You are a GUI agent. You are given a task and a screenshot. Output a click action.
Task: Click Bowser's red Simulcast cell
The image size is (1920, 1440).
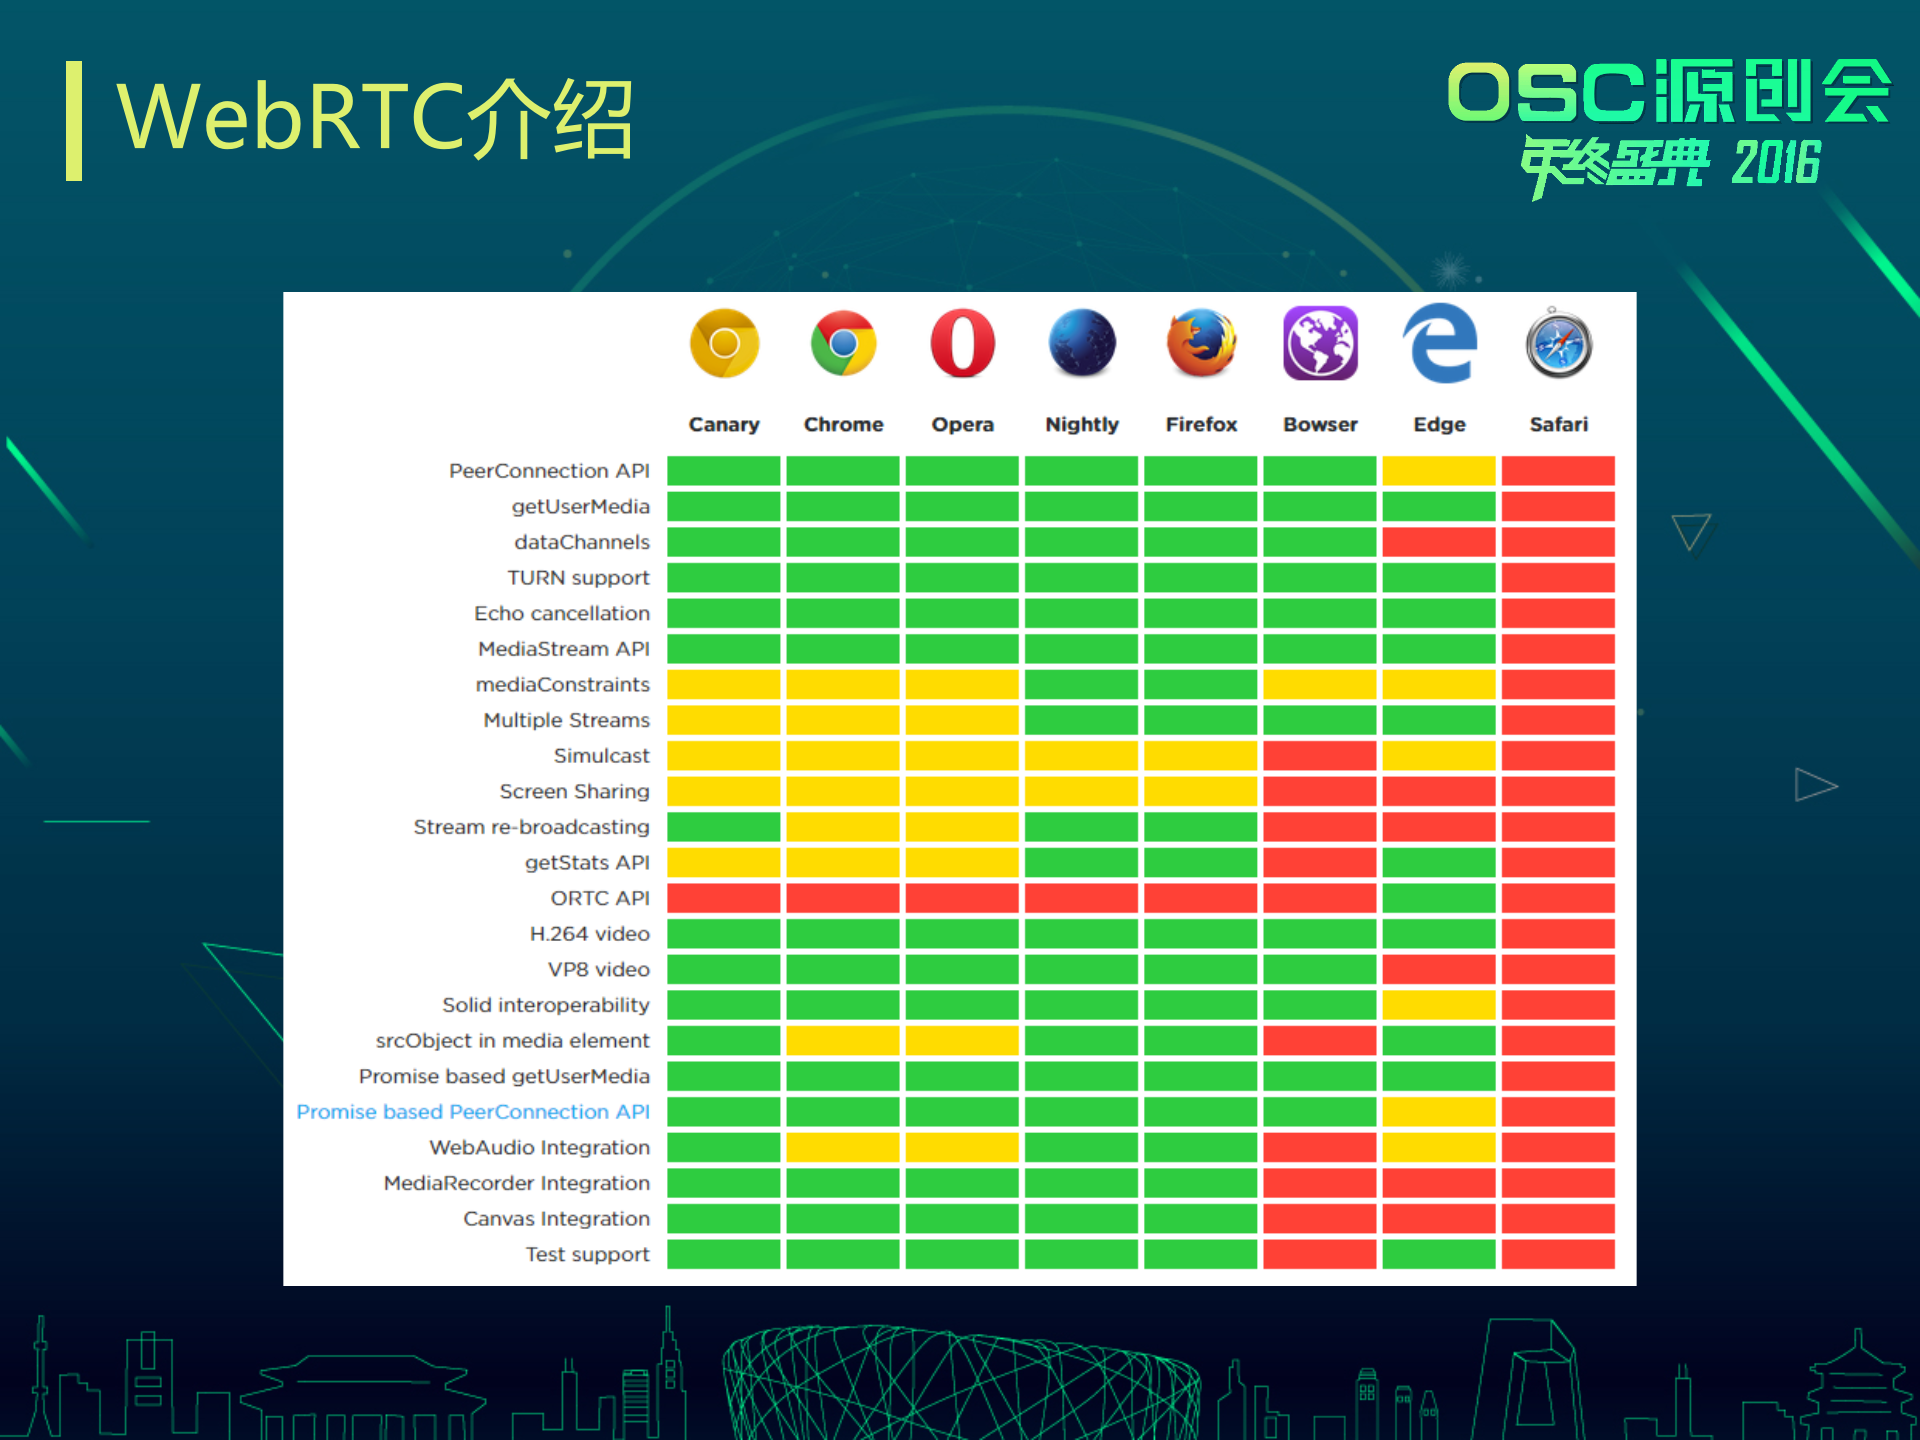(x=1320, y=755)
